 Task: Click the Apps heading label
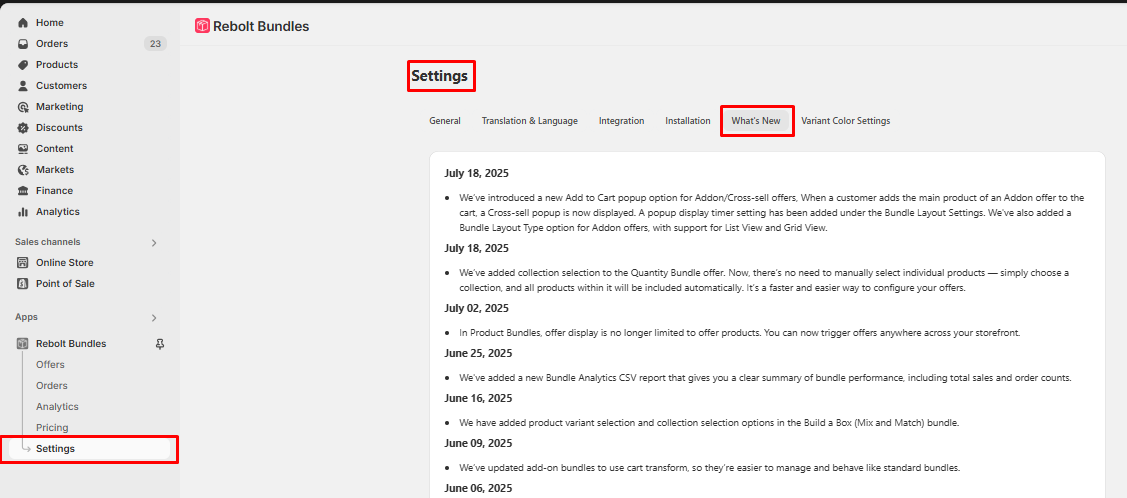point(27,317)
